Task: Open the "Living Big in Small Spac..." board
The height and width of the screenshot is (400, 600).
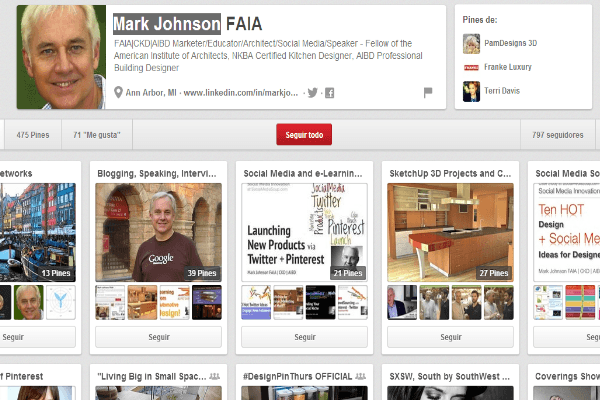Action: tap(152, 376)
